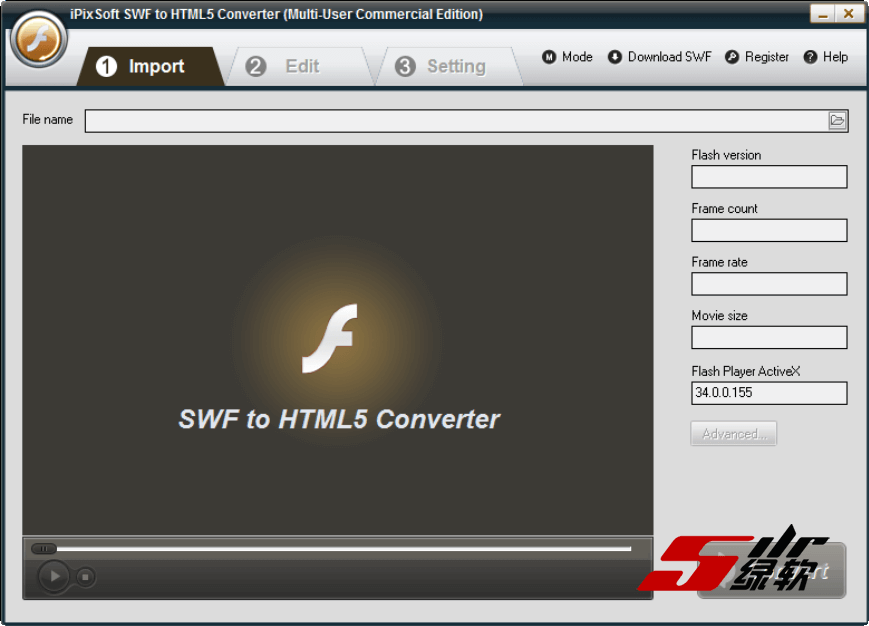This screenshot has width=869, height=626.
Task: Open the Mode menu
Action: (x=567, y=57)
